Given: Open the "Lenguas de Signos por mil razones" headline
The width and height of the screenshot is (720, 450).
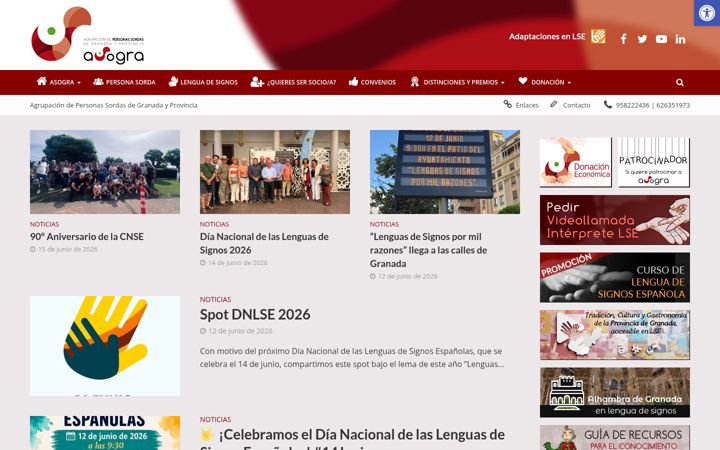Looking at the screenshot, I should (428, 250).
